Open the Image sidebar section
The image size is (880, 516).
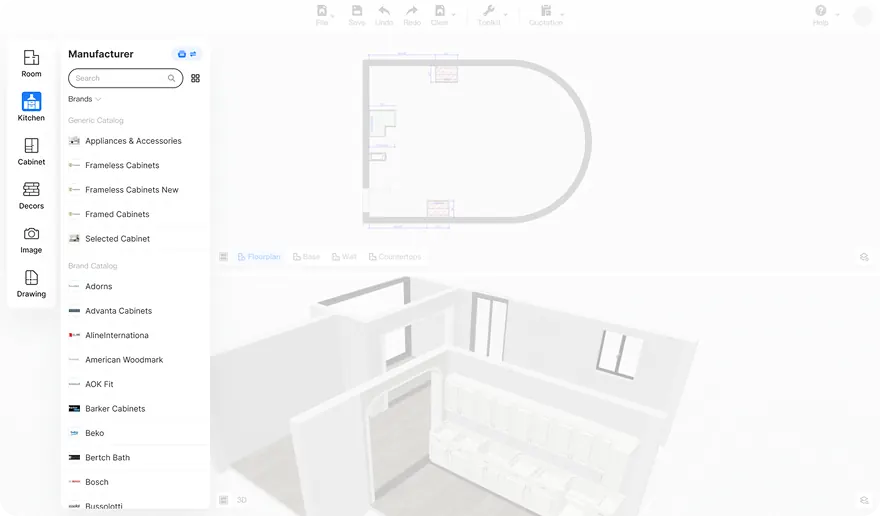click(x=31, y=240)
